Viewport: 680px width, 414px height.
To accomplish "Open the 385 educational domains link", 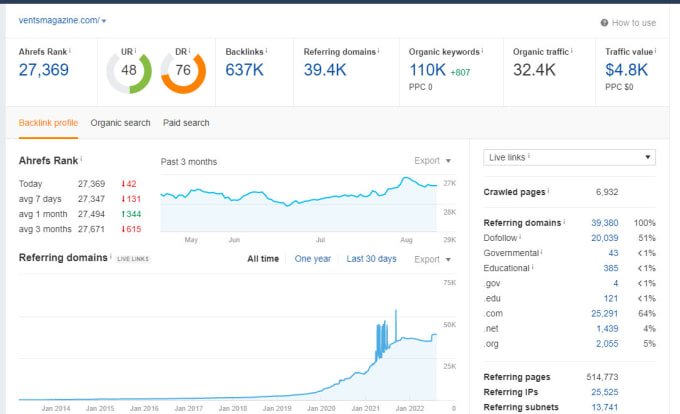I will pyautogui.click(x=611, y=268).
